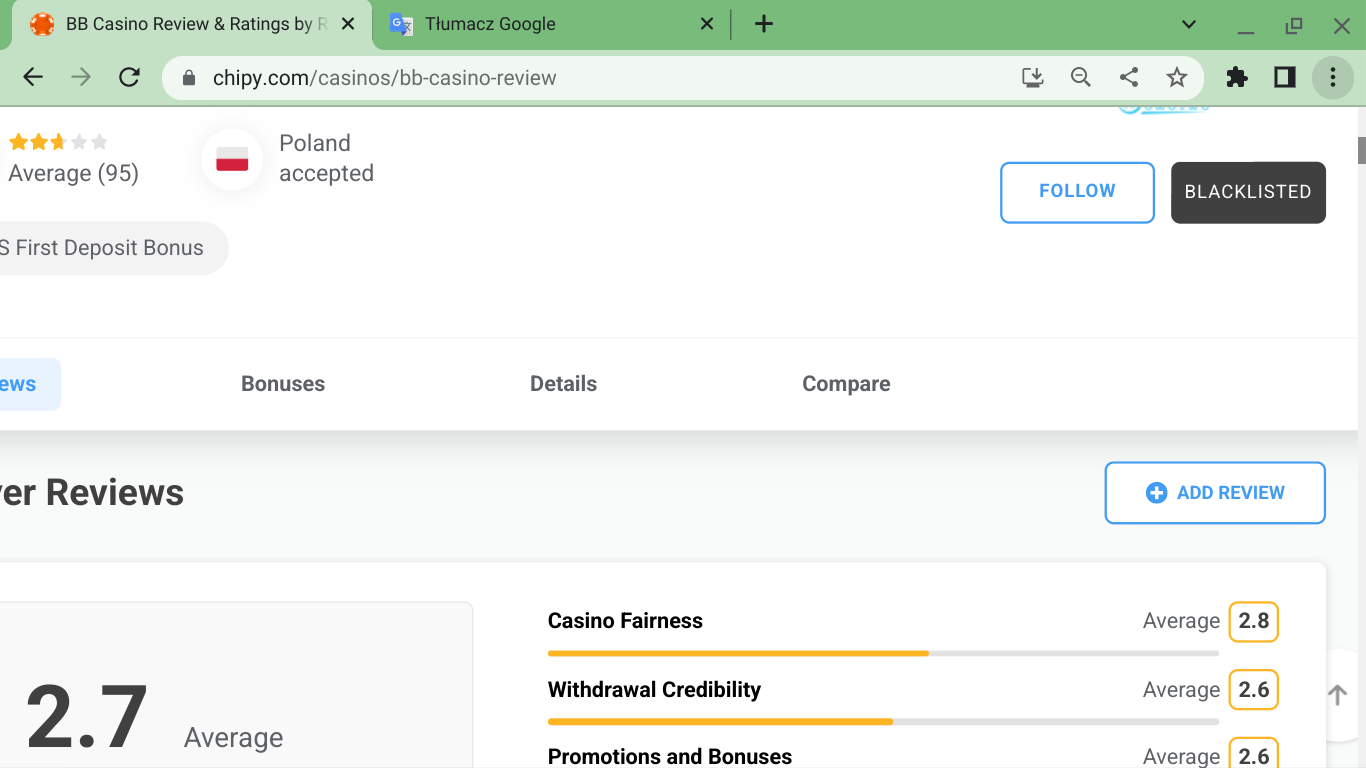This screenshot has height=768, width=1366.
Task: Open the Extensions puzzle icon
Action: coord(1237,77)
